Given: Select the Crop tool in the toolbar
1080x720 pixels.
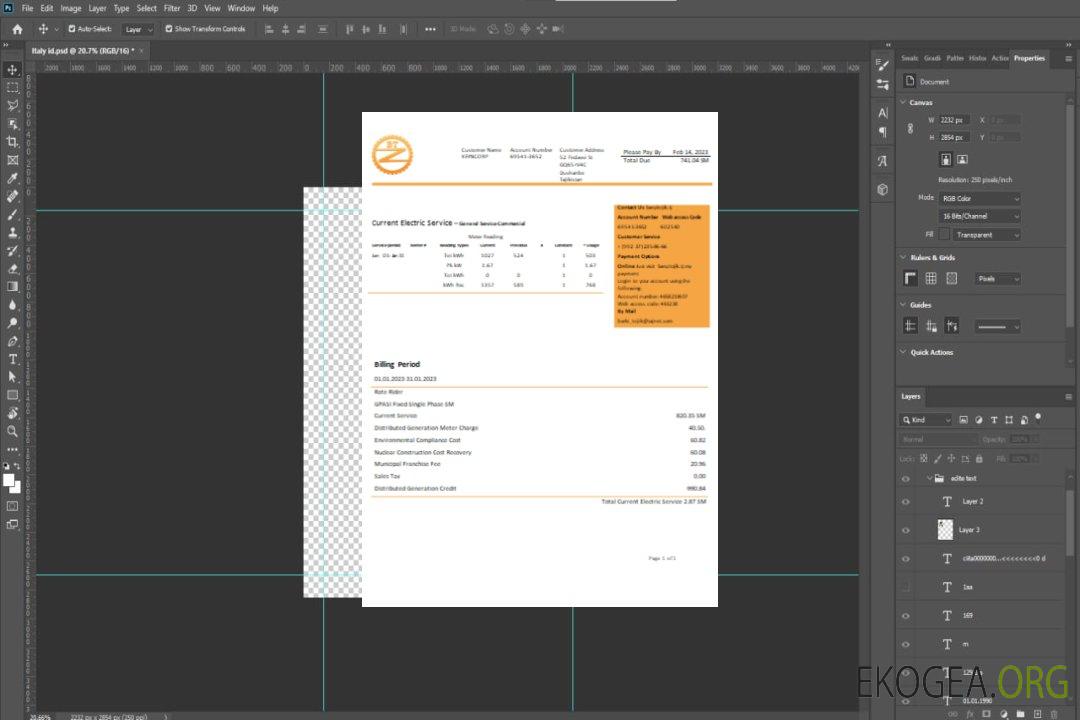Looking at the screenshot, I should 13,141.
